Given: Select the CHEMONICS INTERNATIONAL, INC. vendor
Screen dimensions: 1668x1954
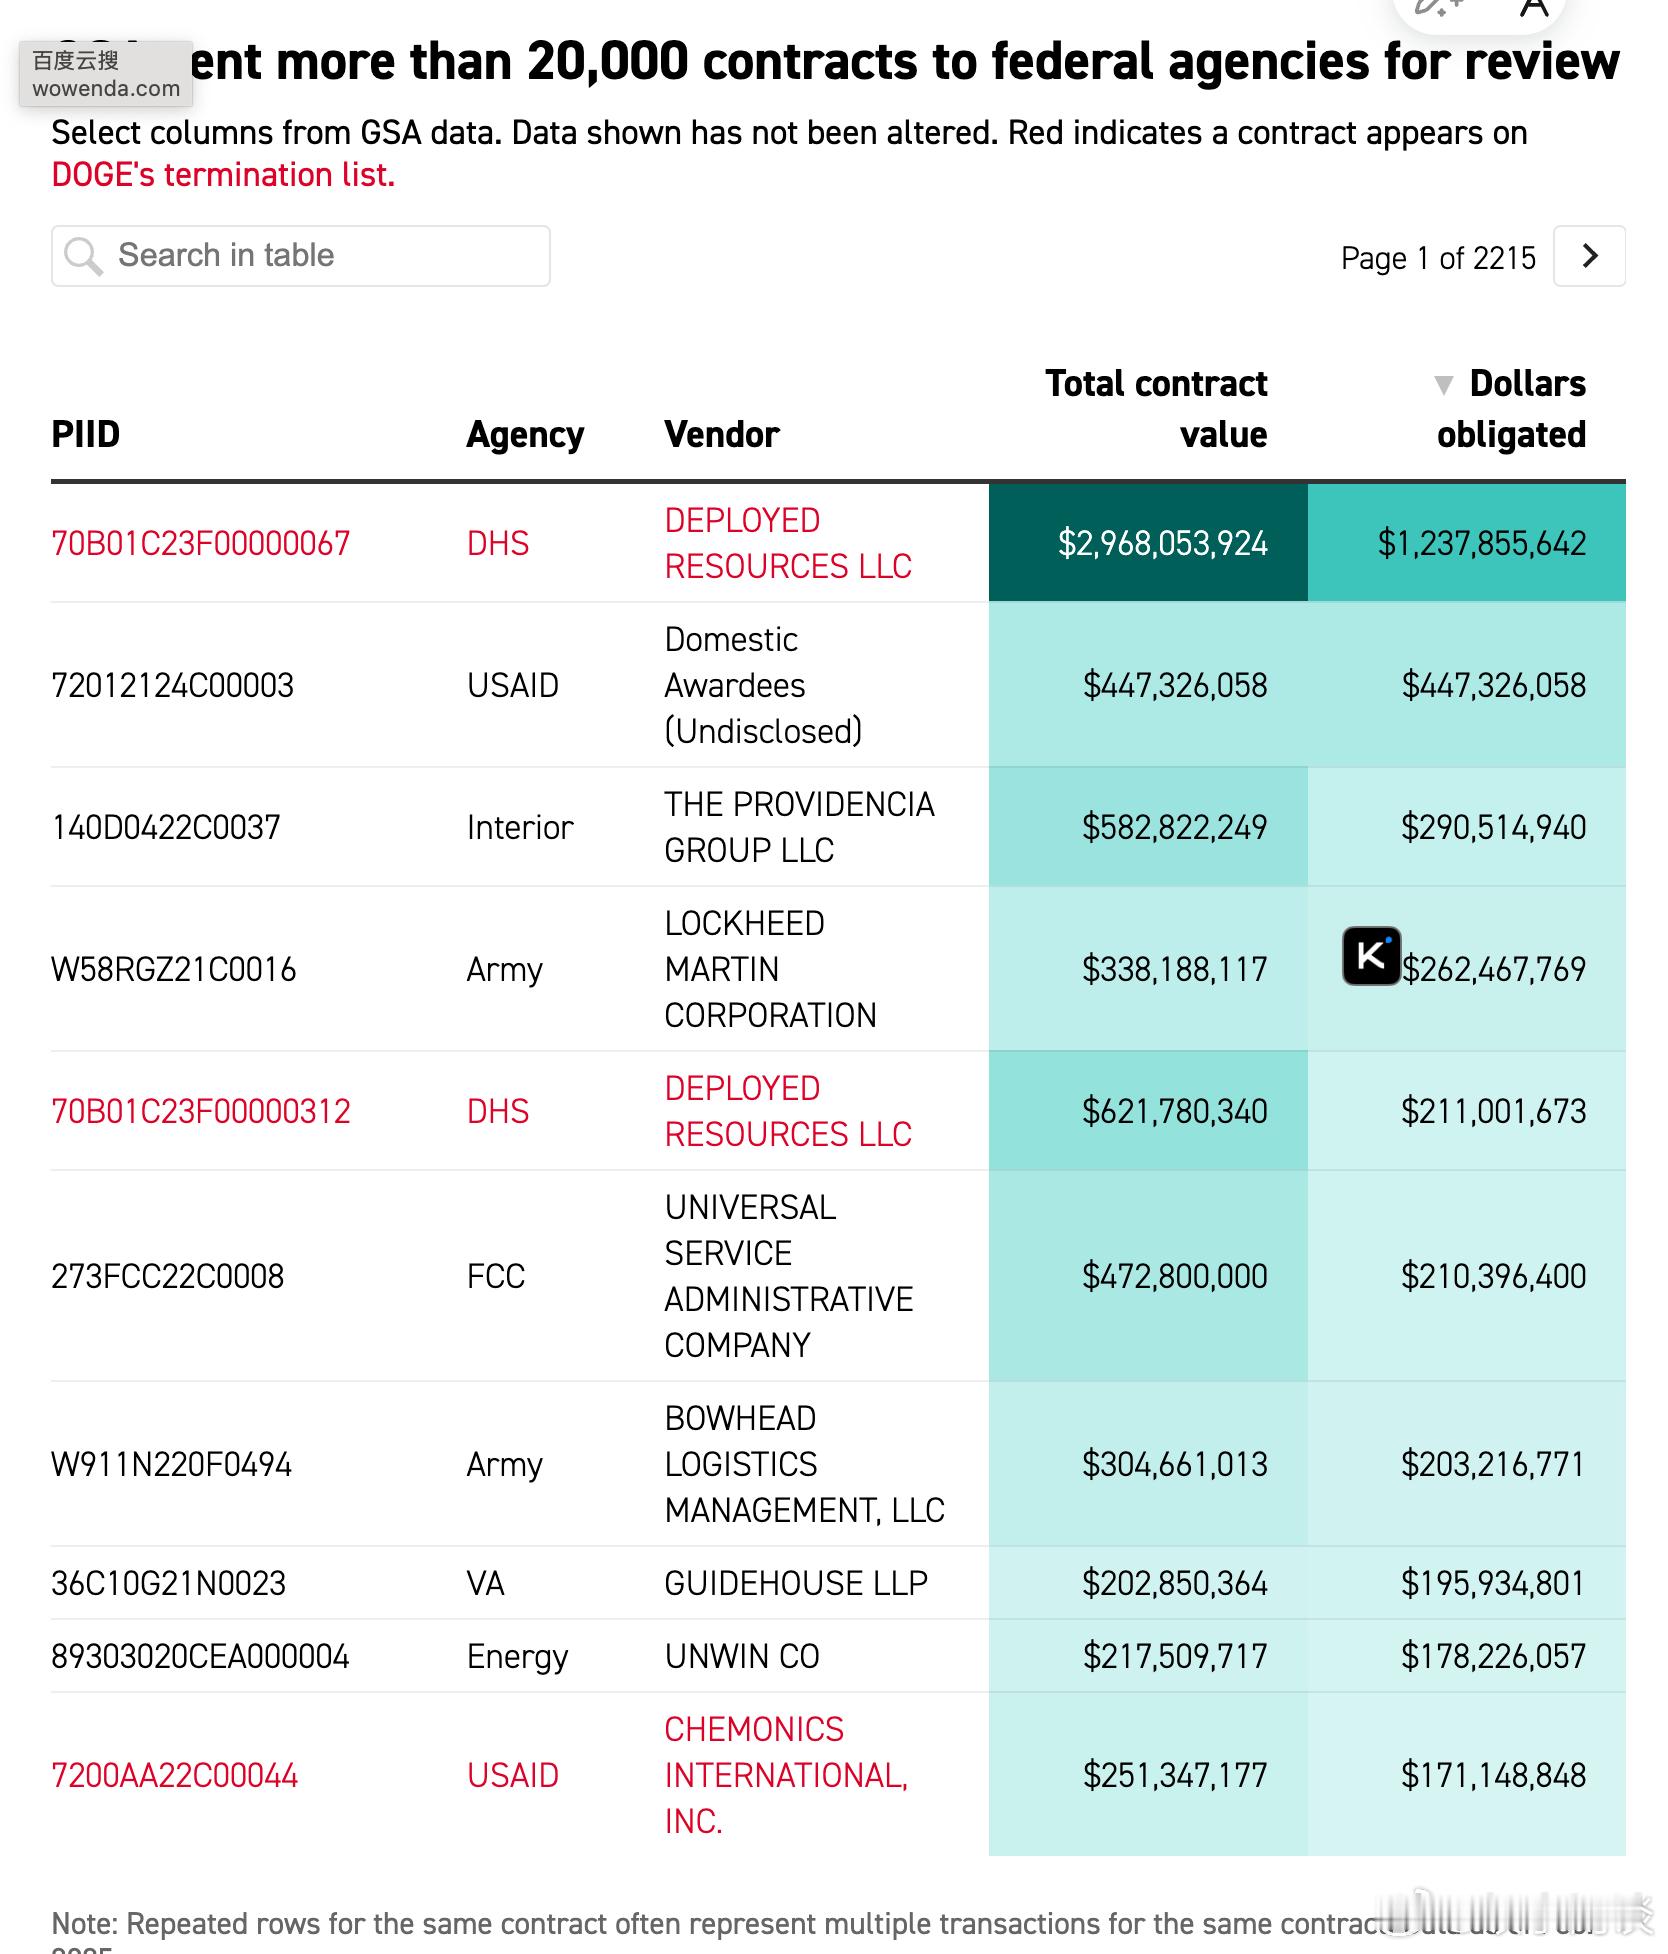Looking at the screenshot, I should coord(786,1775).
